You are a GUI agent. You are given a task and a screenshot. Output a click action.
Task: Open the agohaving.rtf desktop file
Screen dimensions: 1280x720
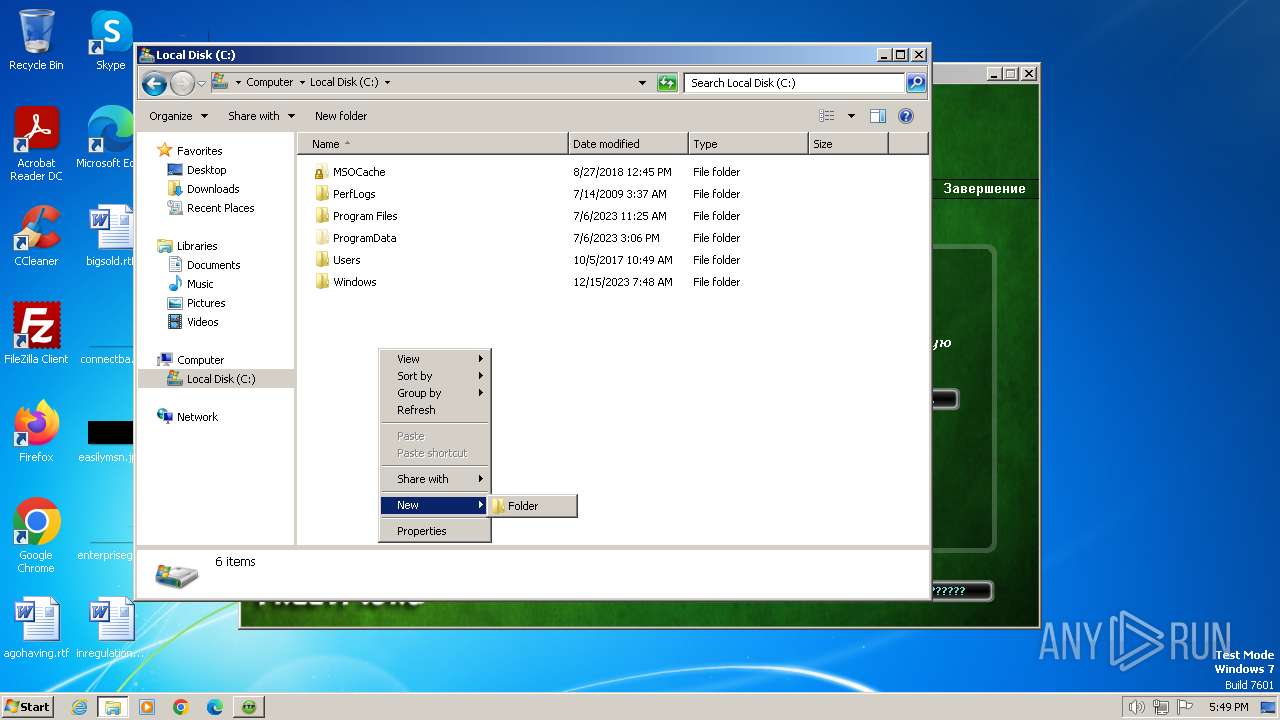pos(36,628)
